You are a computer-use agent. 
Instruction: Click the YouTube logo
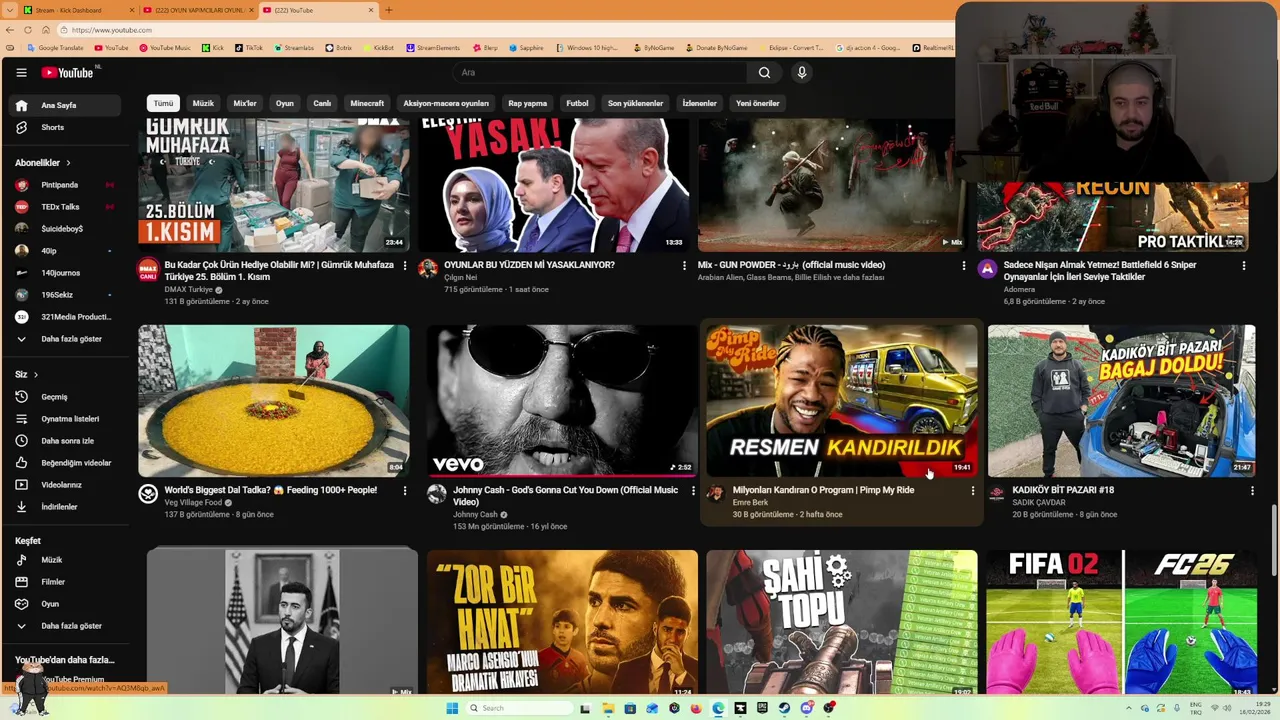click(x=67, y=72)
